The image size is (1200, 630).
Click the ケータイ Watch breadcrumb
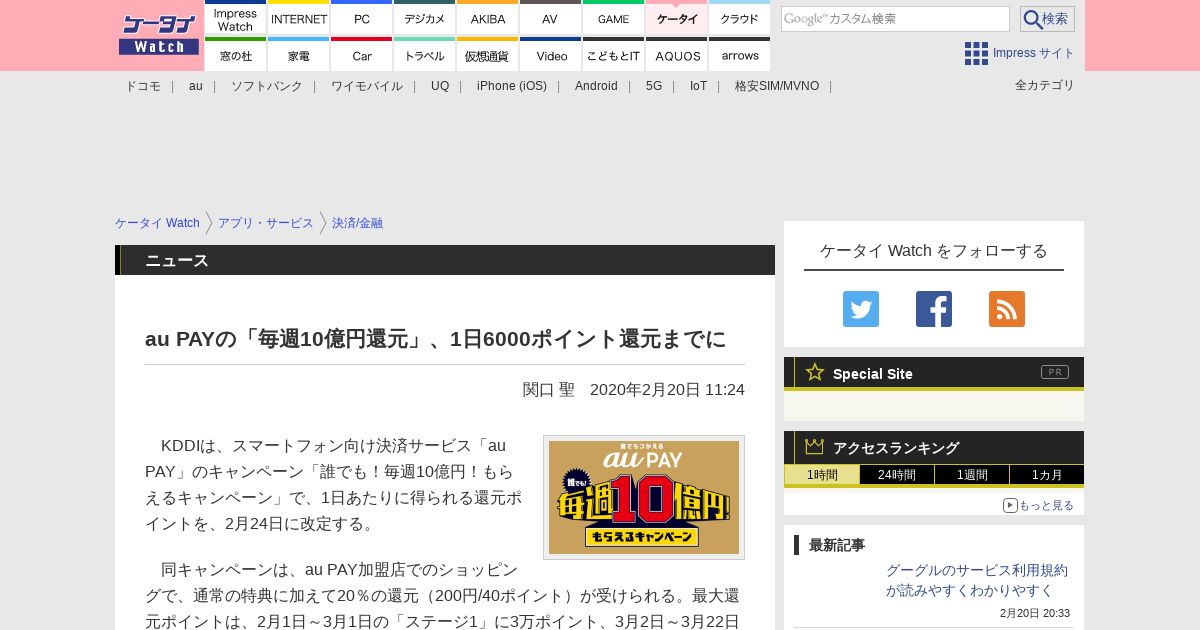point(157,223)
